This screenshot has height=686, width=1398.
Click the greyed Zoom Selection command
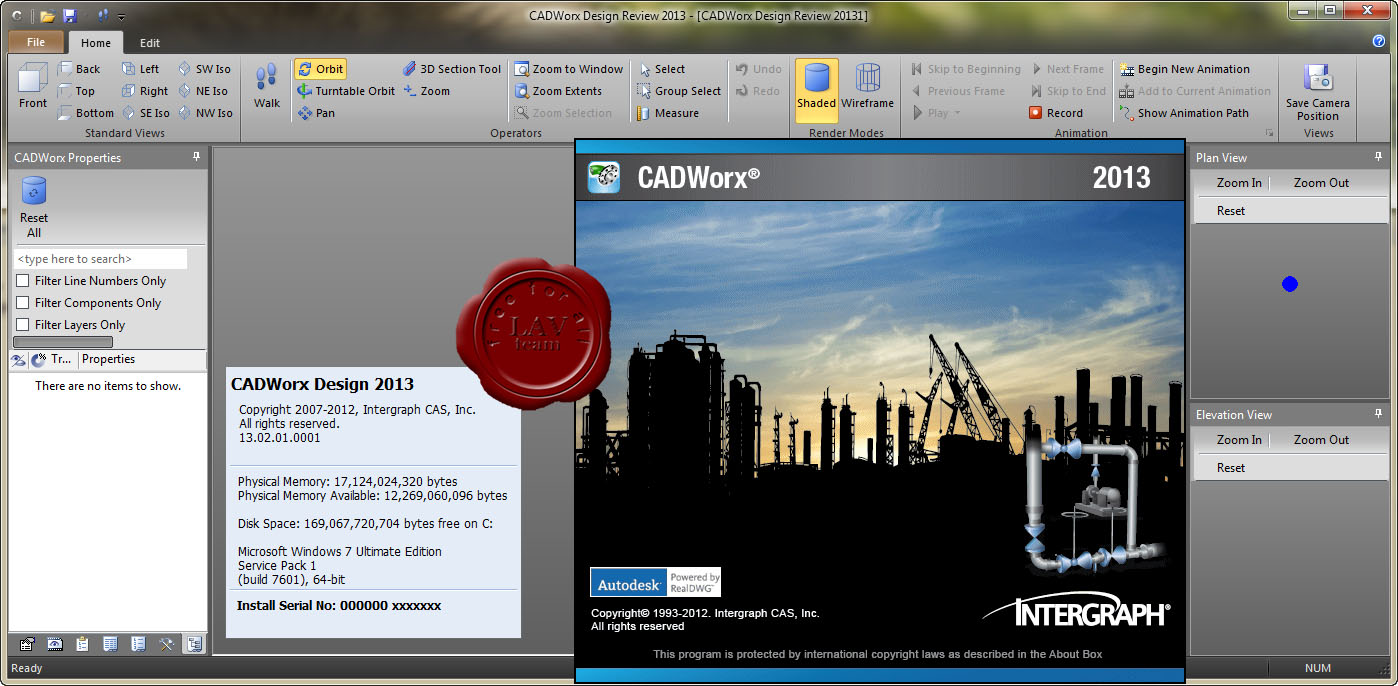564,113
